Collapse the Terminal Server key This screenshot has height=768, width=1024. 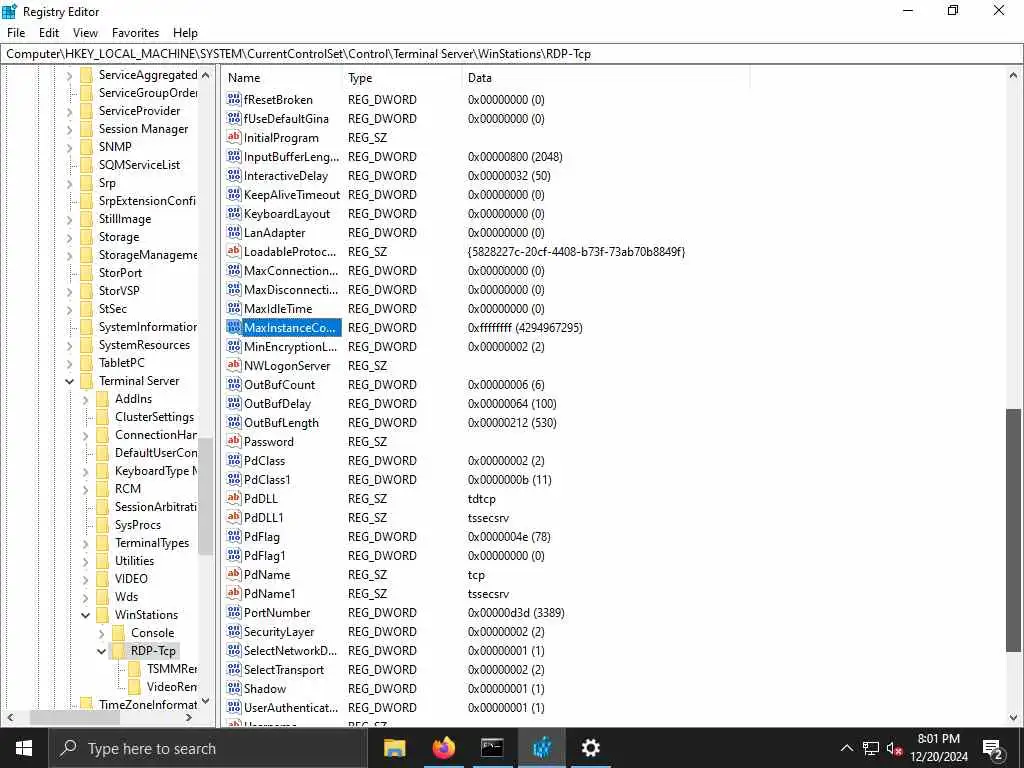[x=70, y=381]
